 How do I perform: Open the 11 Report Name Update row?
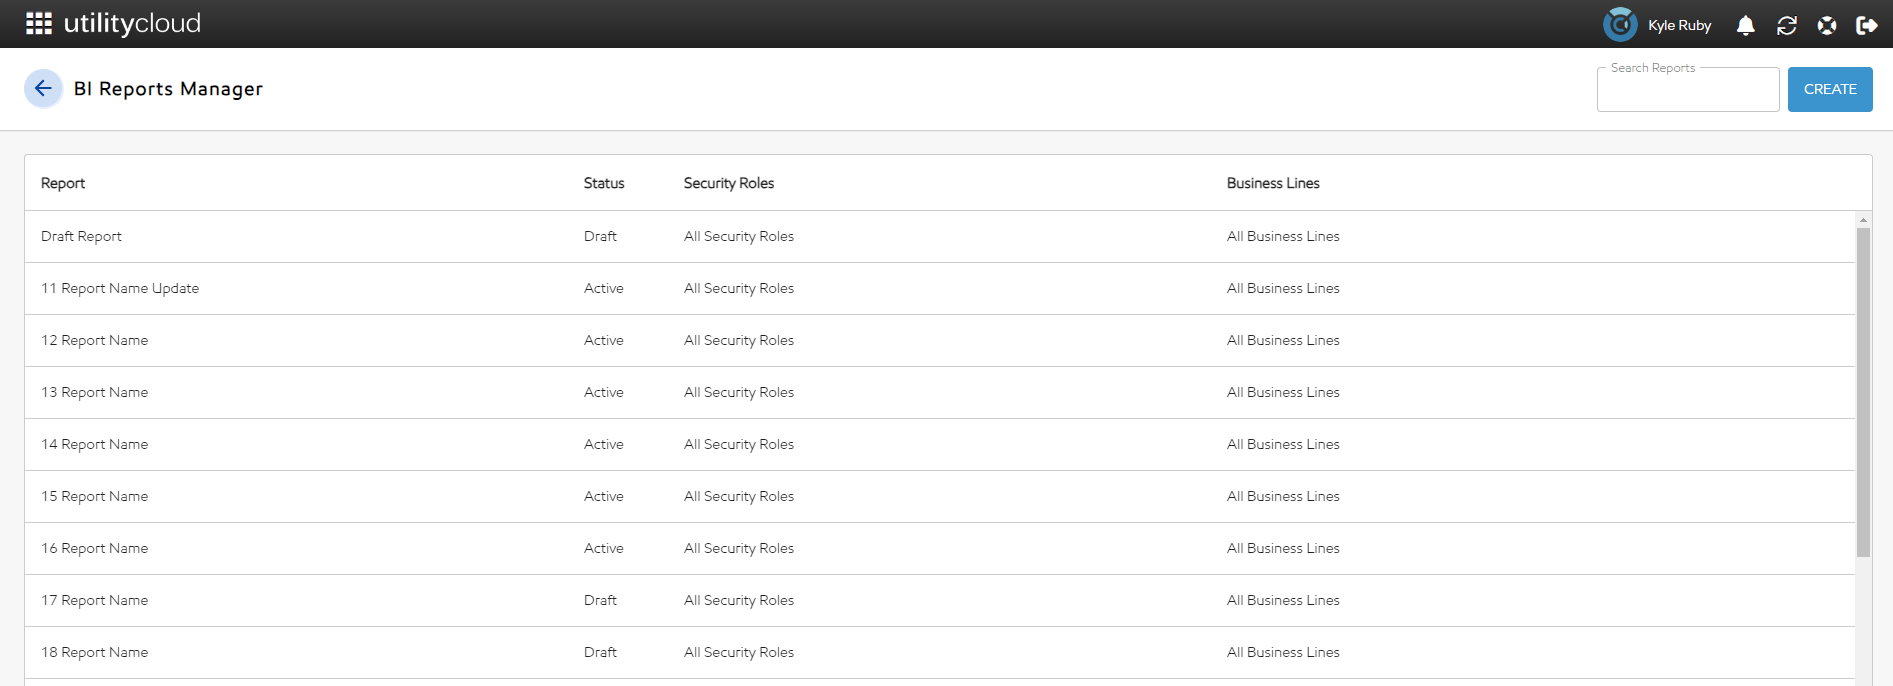click(x=120, y=289)
